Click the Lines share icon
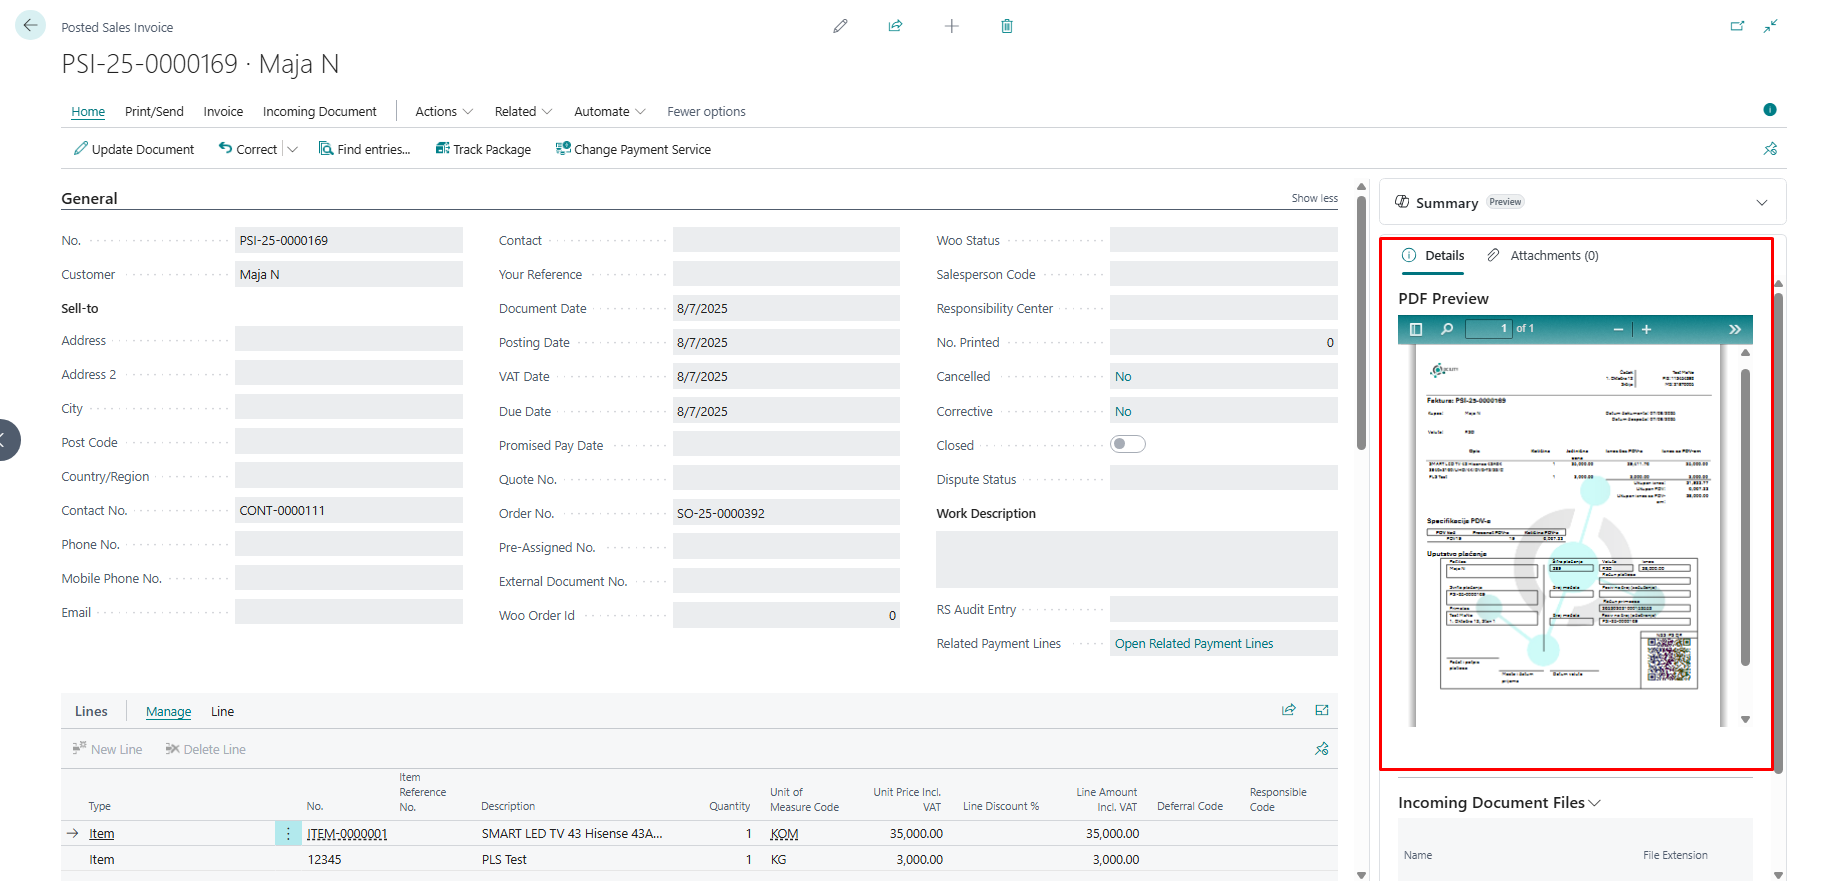This screenshot has height=881, width=1825. 1289,710
